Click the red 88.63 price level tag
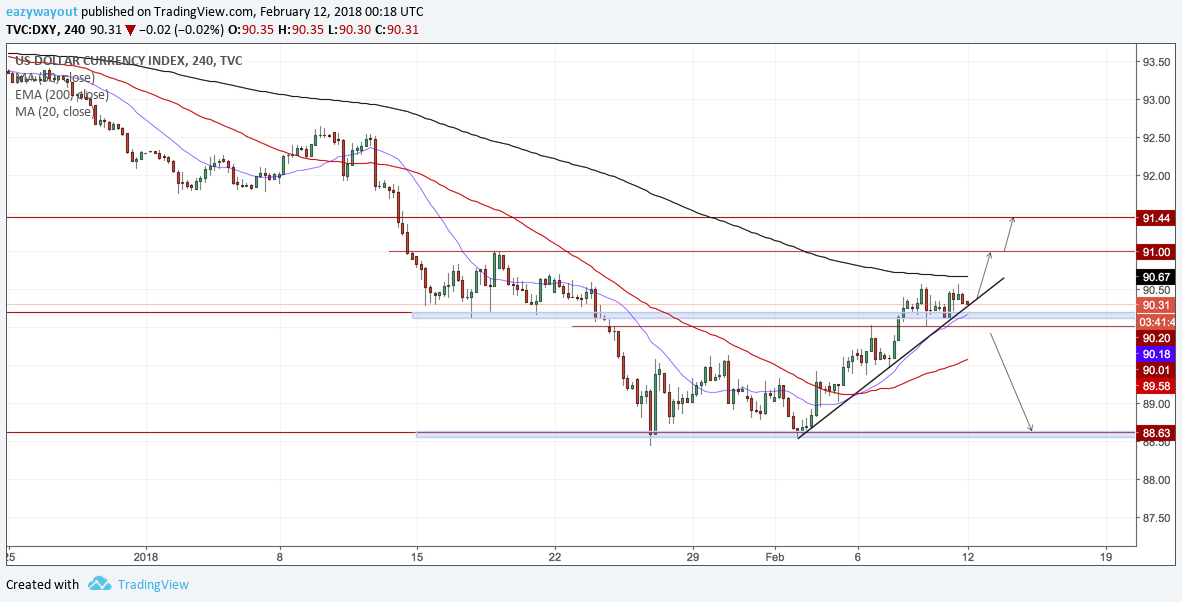This screenshot has width=1182, height=602. click(x=1156, y=432)
